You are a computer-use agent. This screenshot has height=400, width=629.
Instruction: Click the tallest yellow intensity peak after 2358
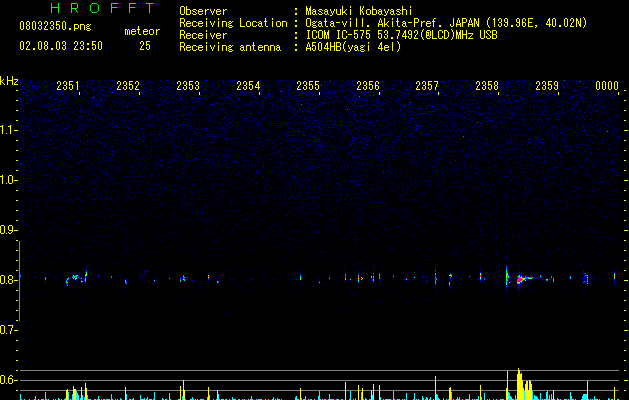(x=518, y=384)
